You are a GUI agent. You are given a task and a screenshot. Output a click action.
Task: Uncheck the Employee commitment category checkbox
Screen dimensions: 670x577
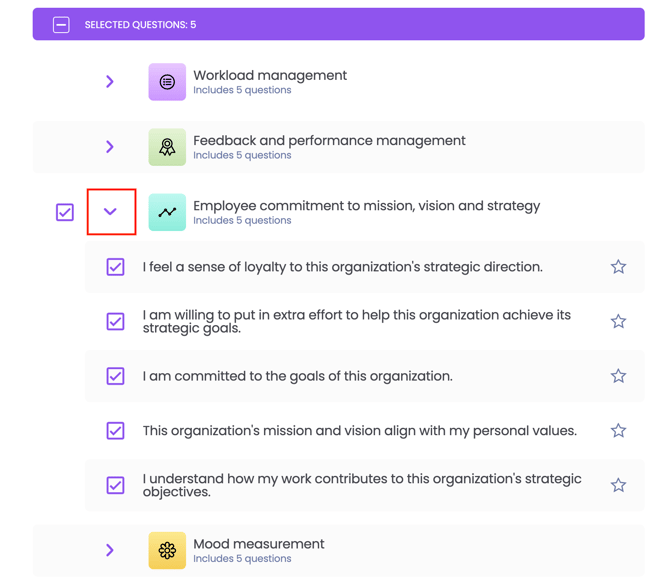(x=65, y=212)
